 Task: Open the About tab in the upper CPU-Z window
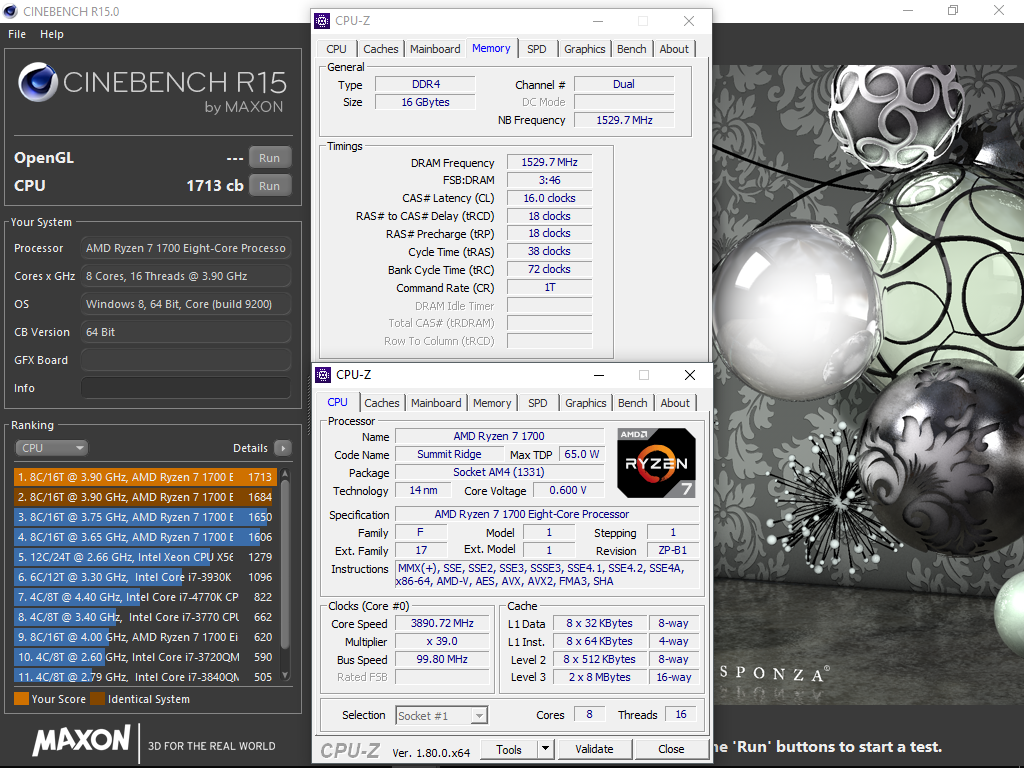tap(674, 49)
